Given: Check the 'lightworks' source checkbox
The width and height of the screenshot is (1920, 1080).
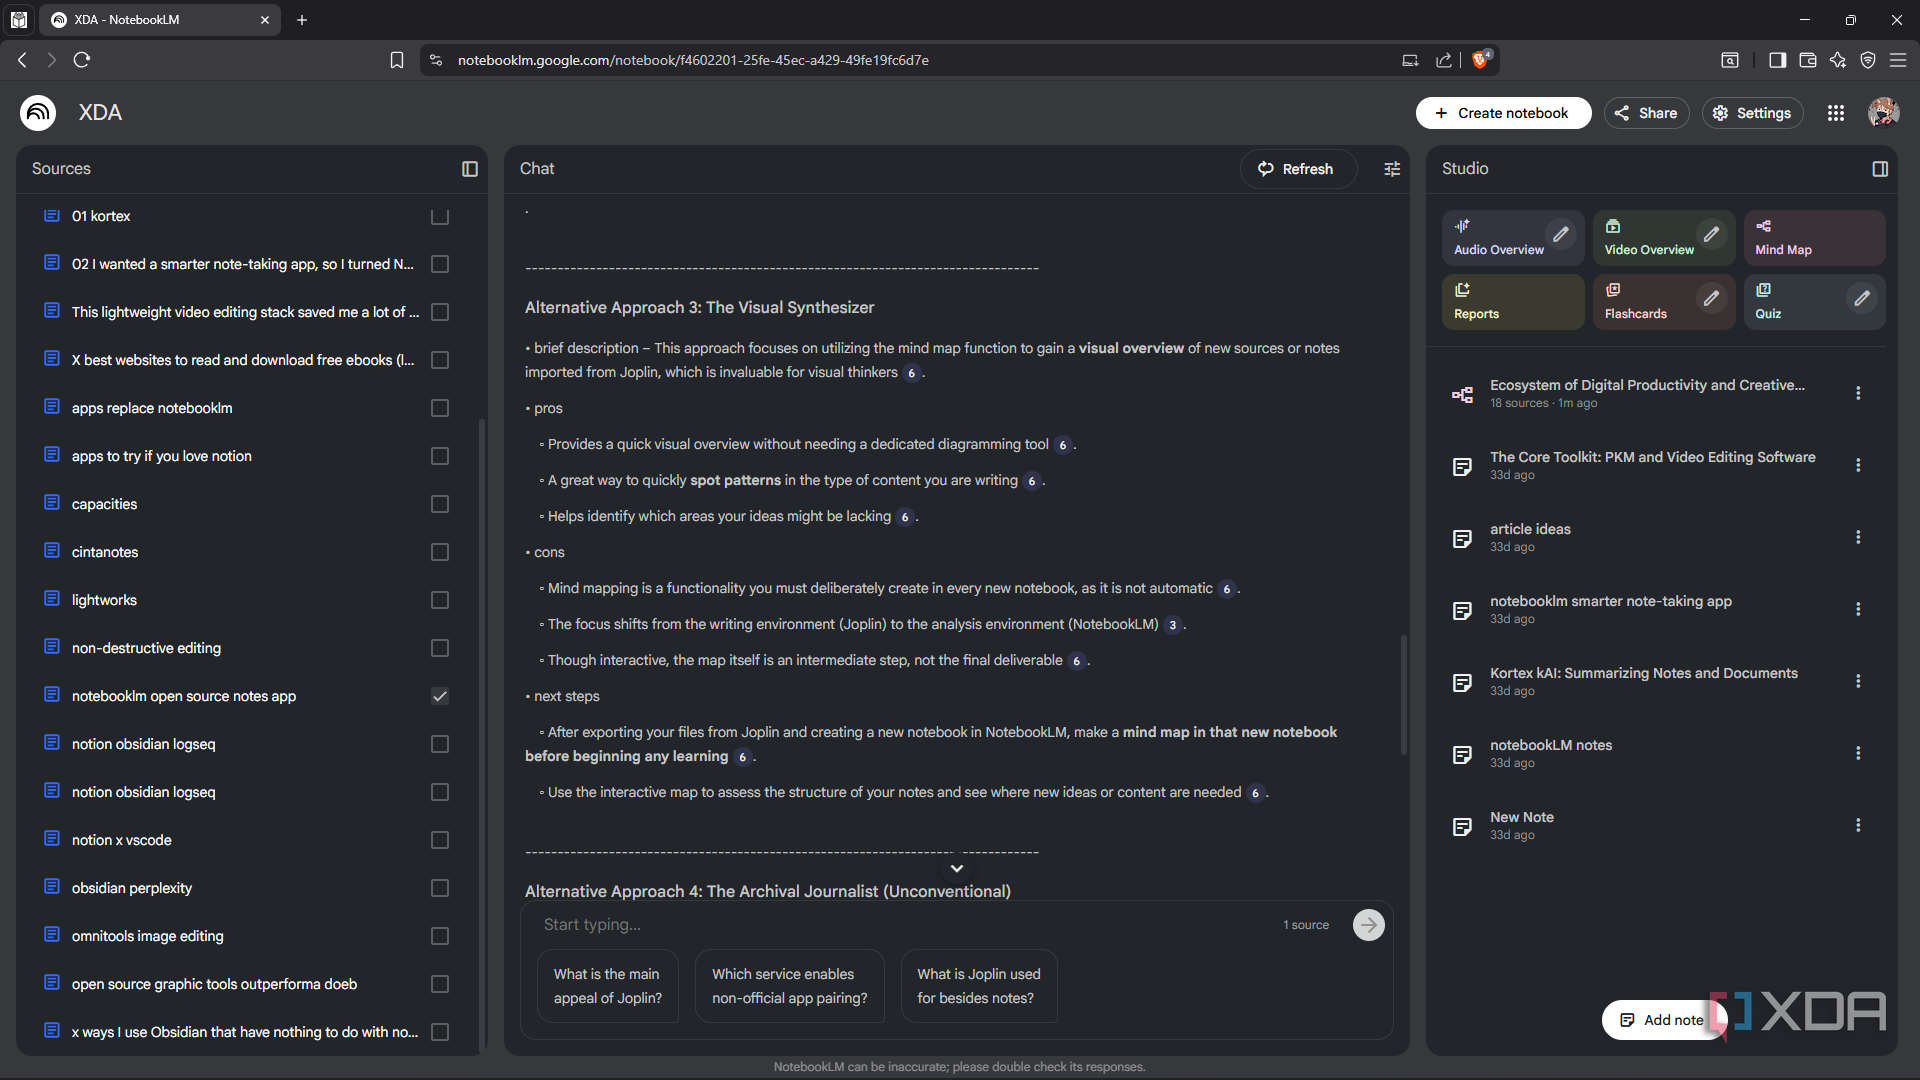Looking at the screenshot, I should (x=440, y=600).
